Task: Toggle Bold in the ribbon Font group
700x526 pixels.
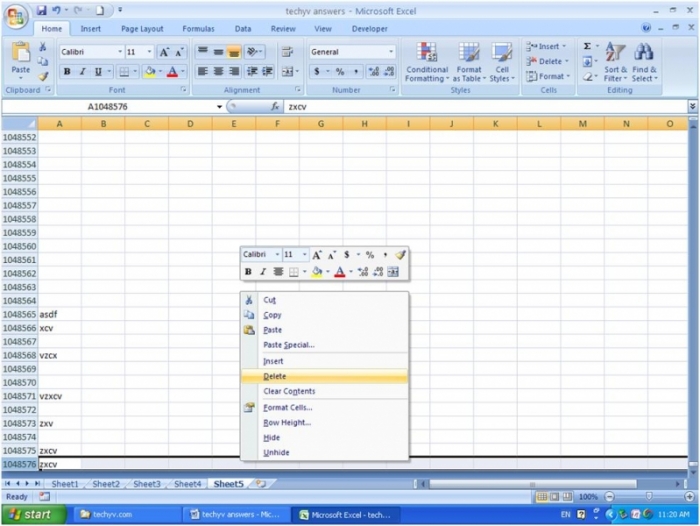Action: (67, 72)
